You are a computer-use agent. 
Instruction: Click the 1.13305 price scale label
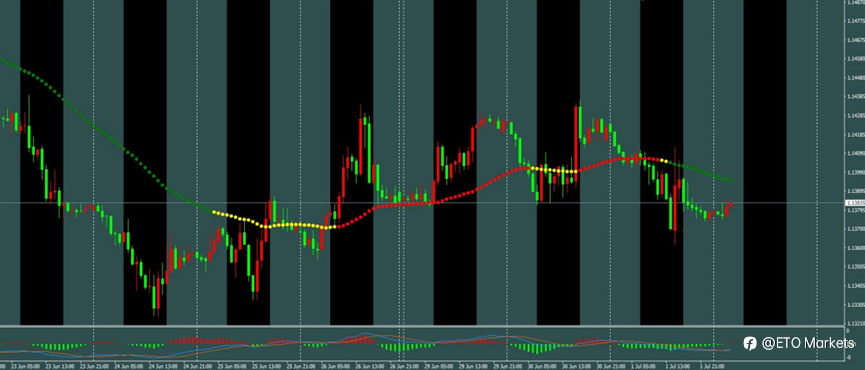coord(855,304)
